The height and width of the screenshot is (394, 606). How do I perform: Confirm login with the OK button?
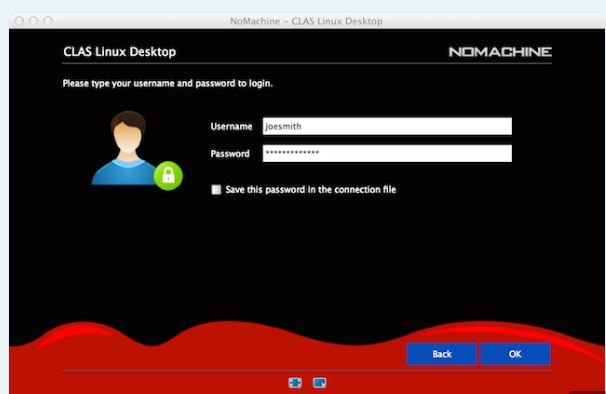coord(515,354)
